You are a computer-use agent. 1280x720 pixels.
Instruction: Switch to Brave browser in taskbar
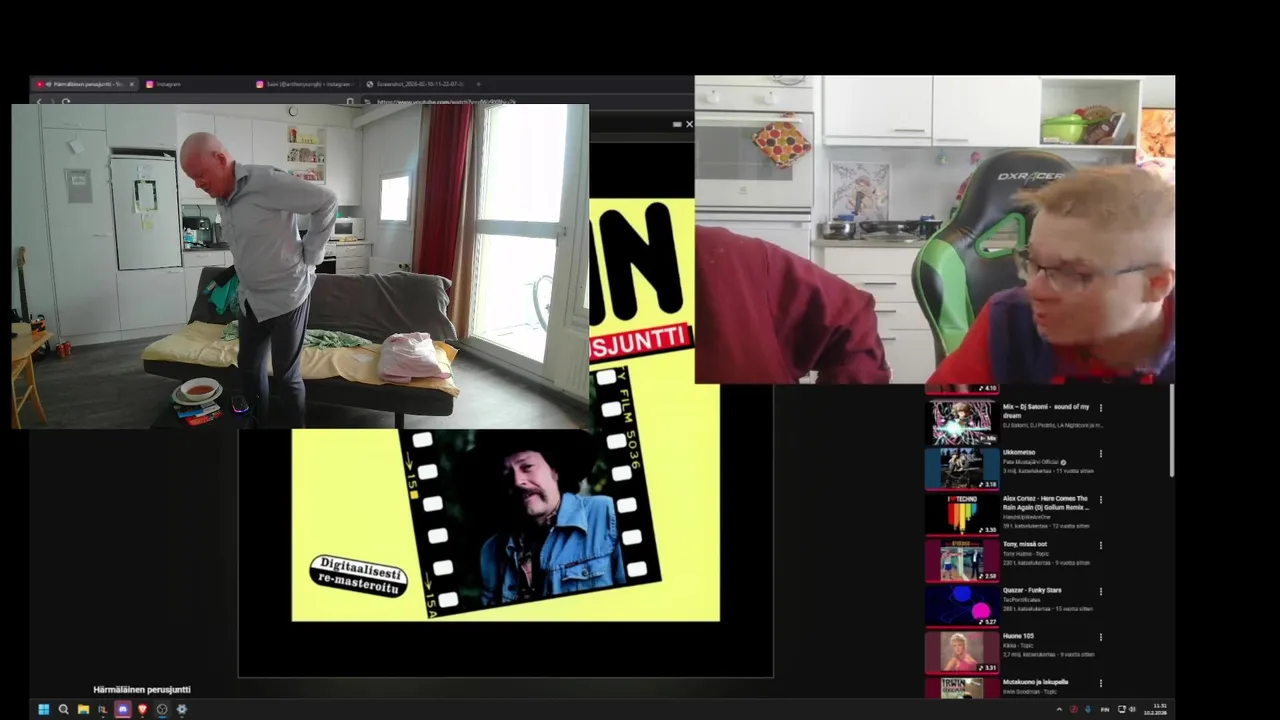click(142, 709)
